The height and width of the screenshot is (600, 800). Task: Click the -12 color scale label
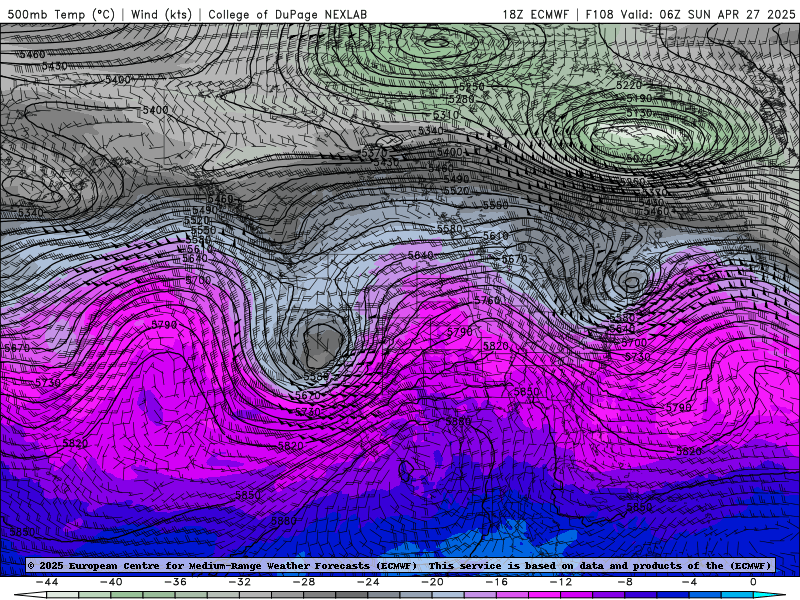click(561, 582)
